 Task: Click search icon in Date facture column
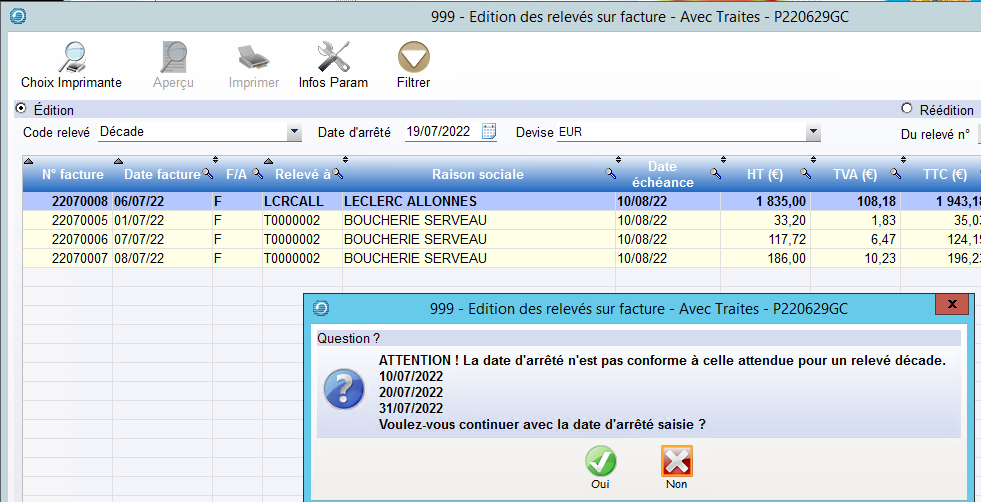208,174
